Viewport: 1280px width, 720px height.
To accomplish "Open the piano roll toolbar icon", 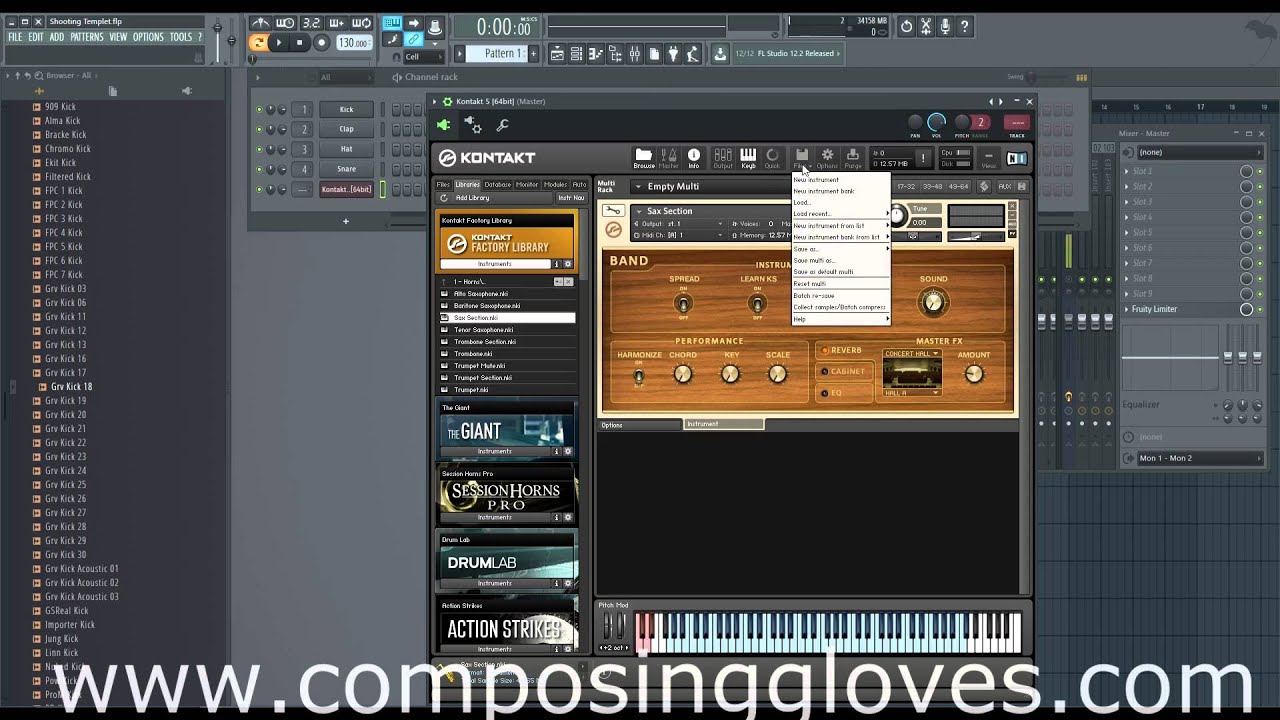I will 596,54.
